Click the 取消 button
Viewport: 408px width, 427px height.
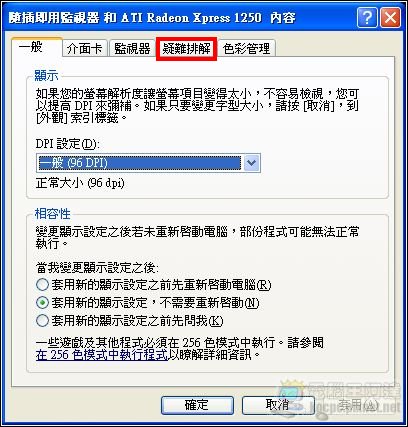(278, 405)
